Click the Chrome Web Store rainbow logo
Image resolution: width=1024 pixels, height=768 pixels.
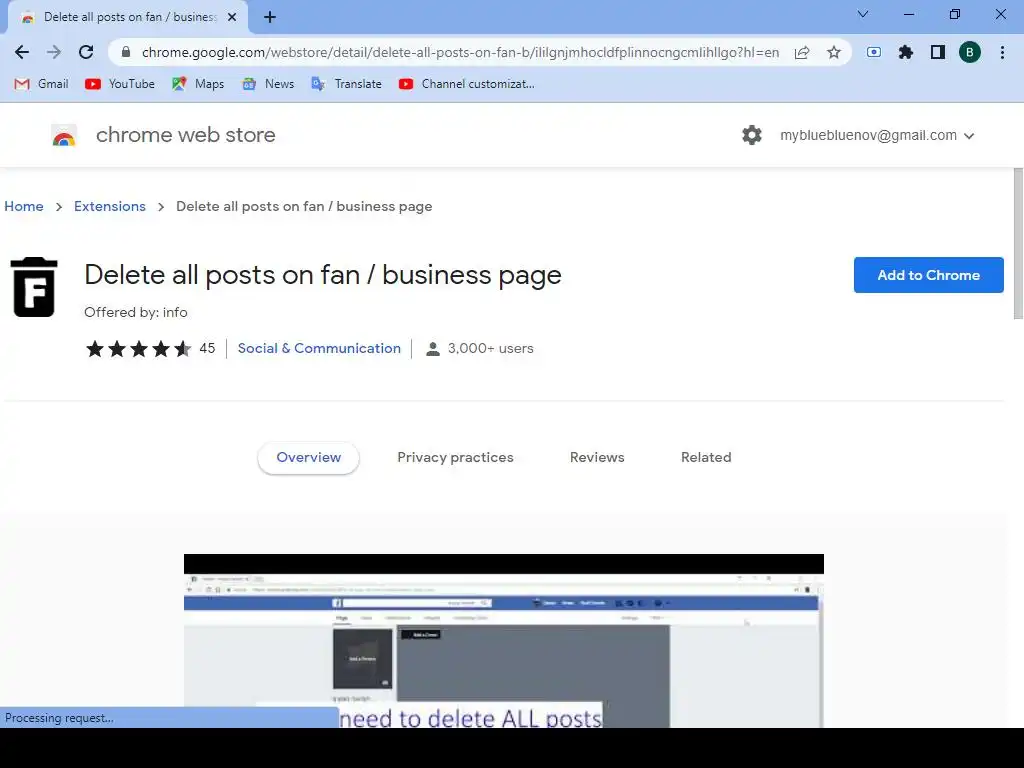(x=64, y=135)
